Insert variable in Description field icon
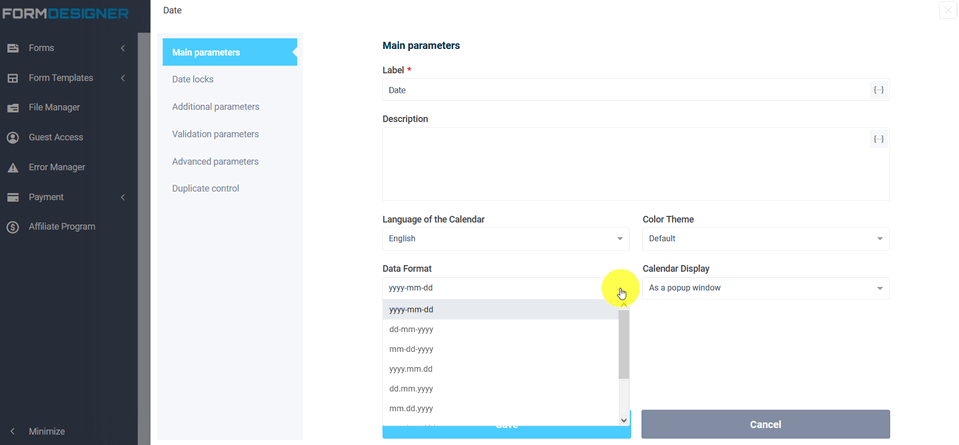 coord(878,139)
